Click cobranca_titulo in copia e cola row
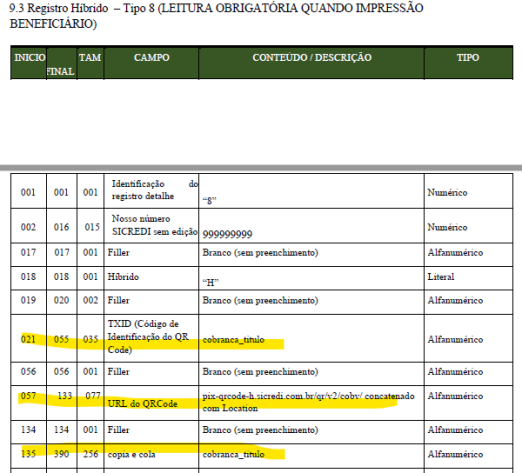 click(233, 454)
